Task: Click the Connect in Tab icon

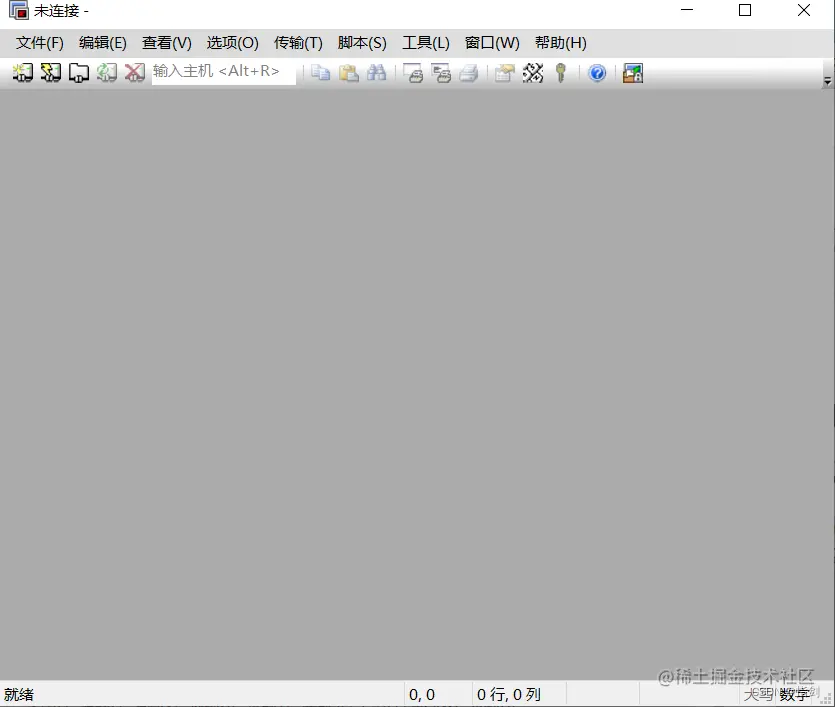Action: click(x=79, y=72)
